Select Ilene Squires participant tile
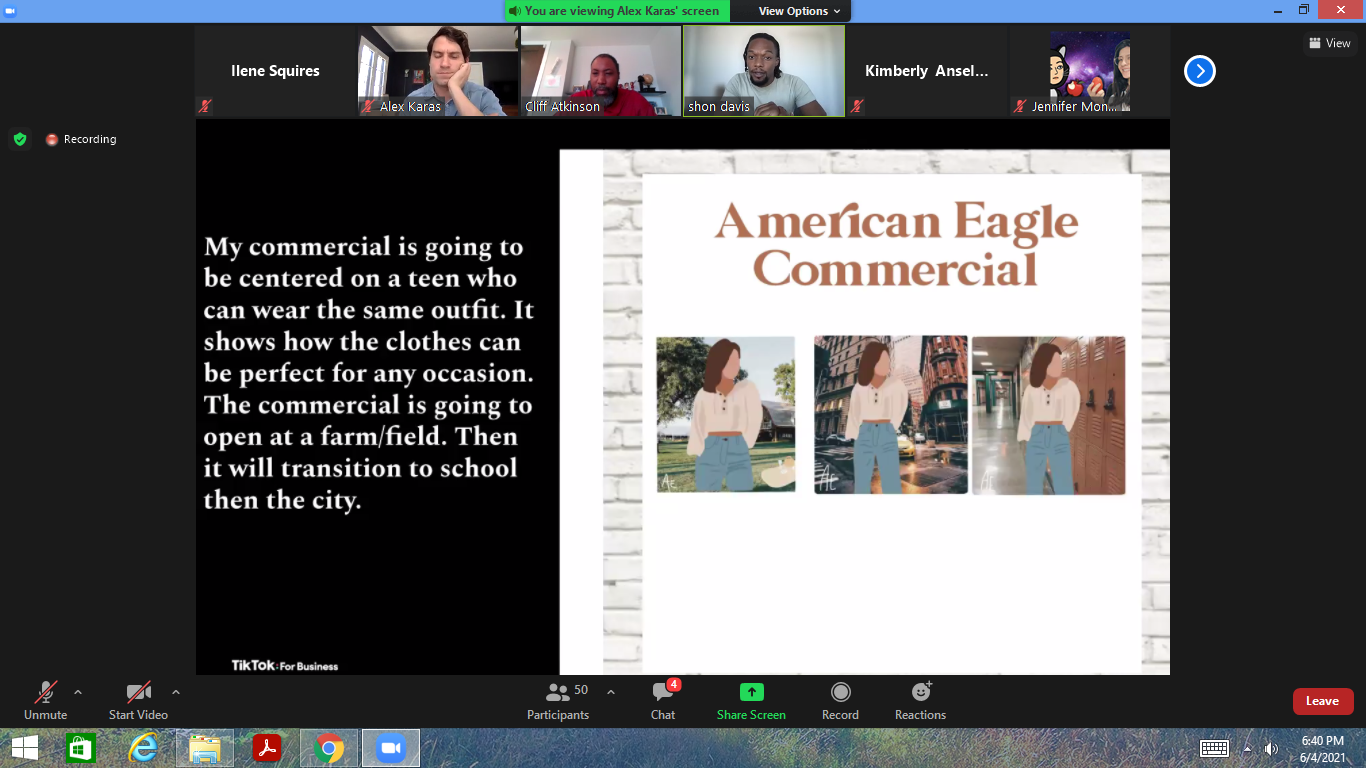1366x768 pixels. click(x=276, y=71)
